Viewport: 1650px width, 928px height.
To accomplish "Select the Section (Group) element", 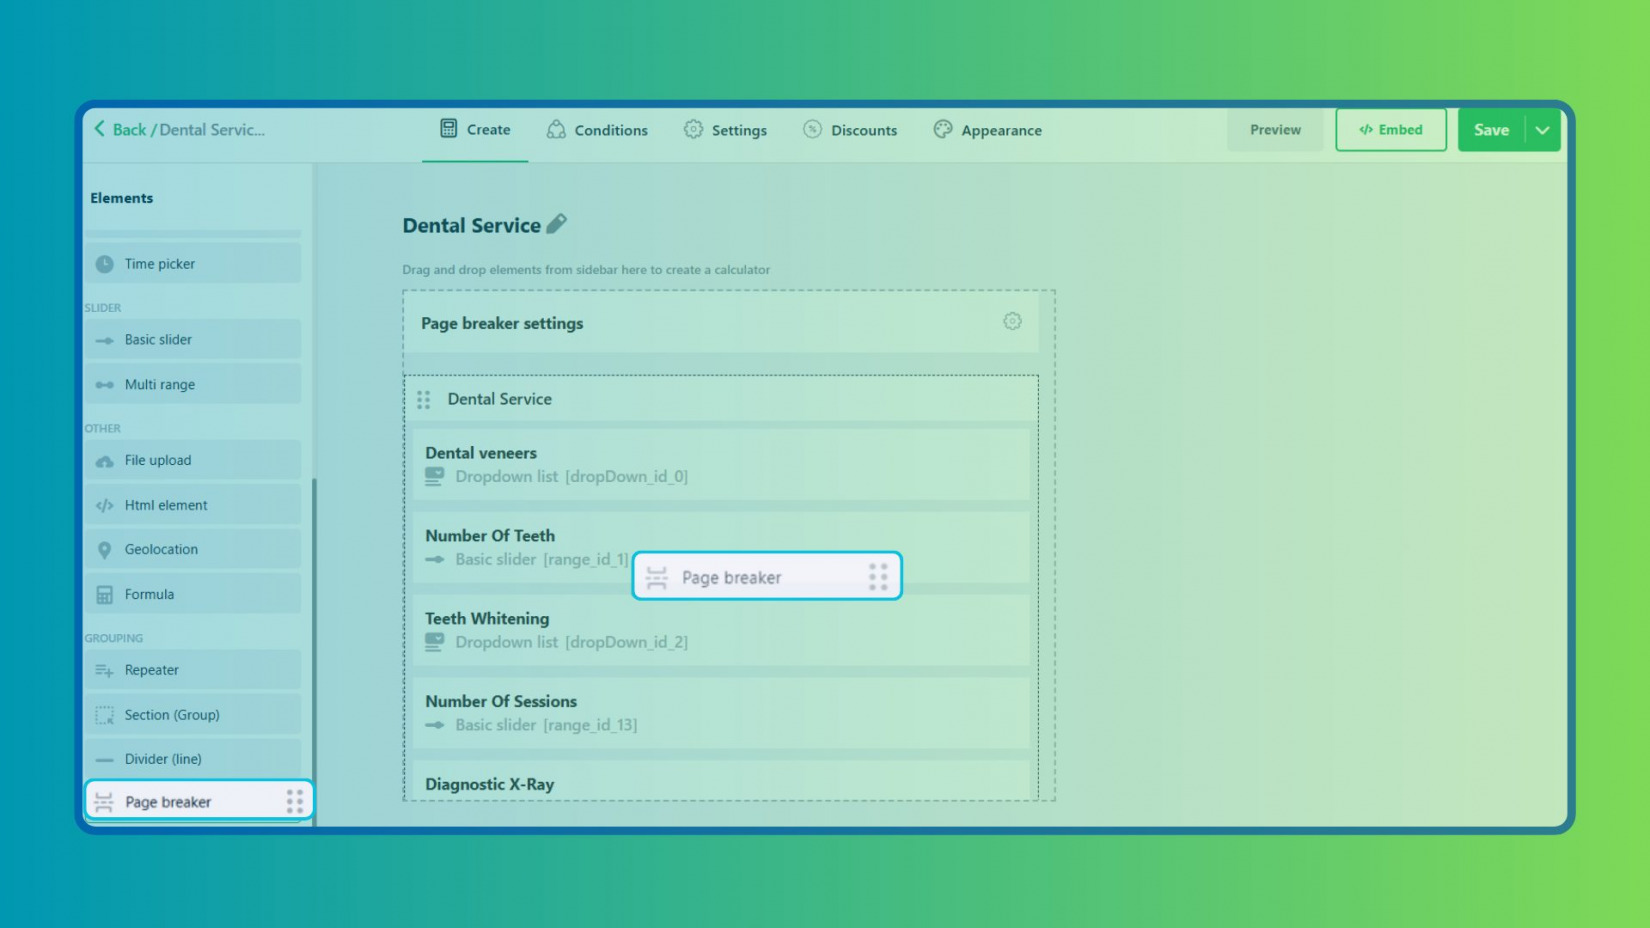I will [172, 714].
